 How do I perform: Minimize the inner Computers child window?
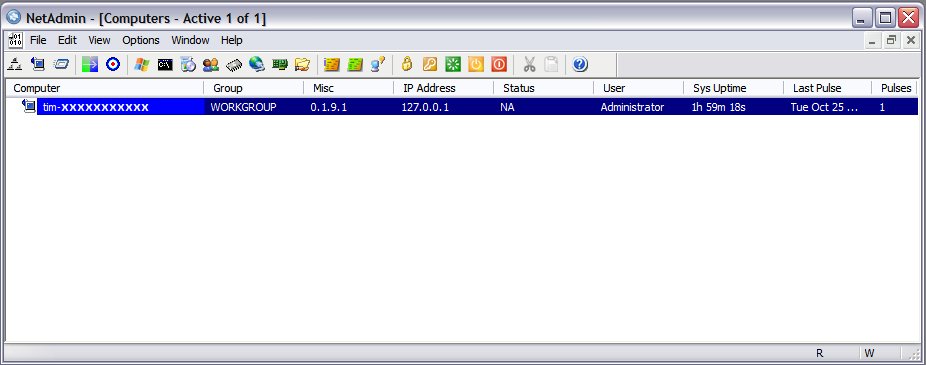pos(873,40)
